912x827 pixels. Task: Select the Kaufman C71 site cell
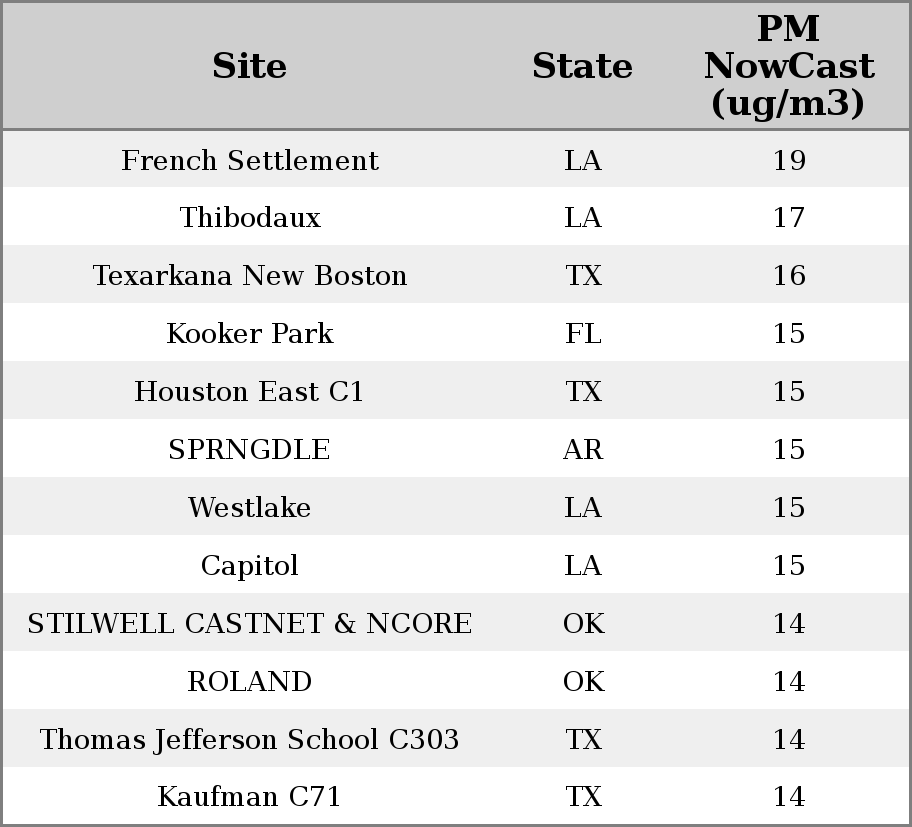click(250, 796)
